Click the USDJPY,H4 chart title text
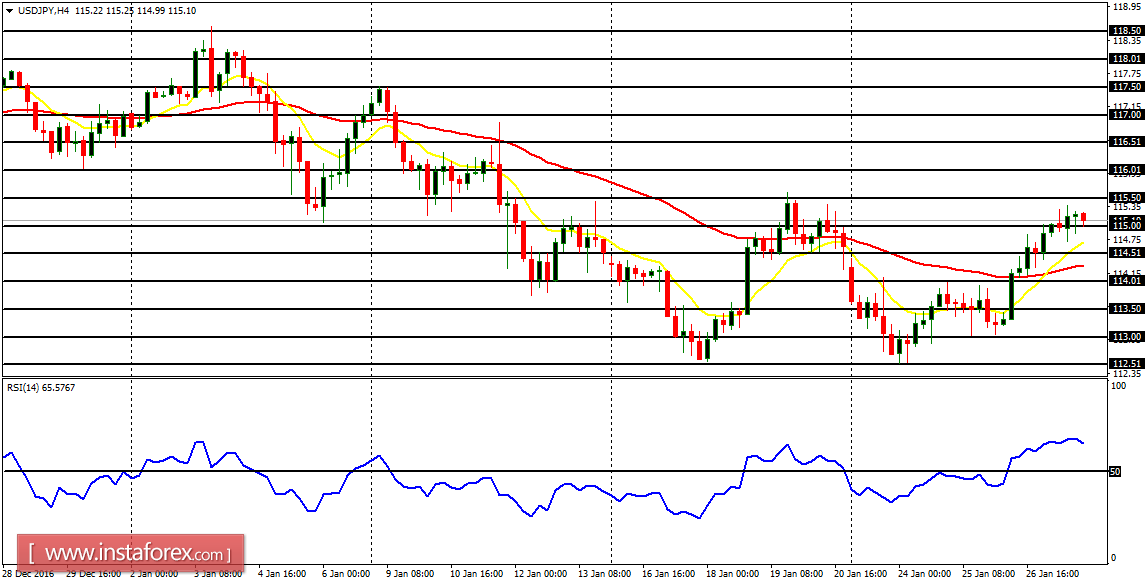 pos(44,11)
